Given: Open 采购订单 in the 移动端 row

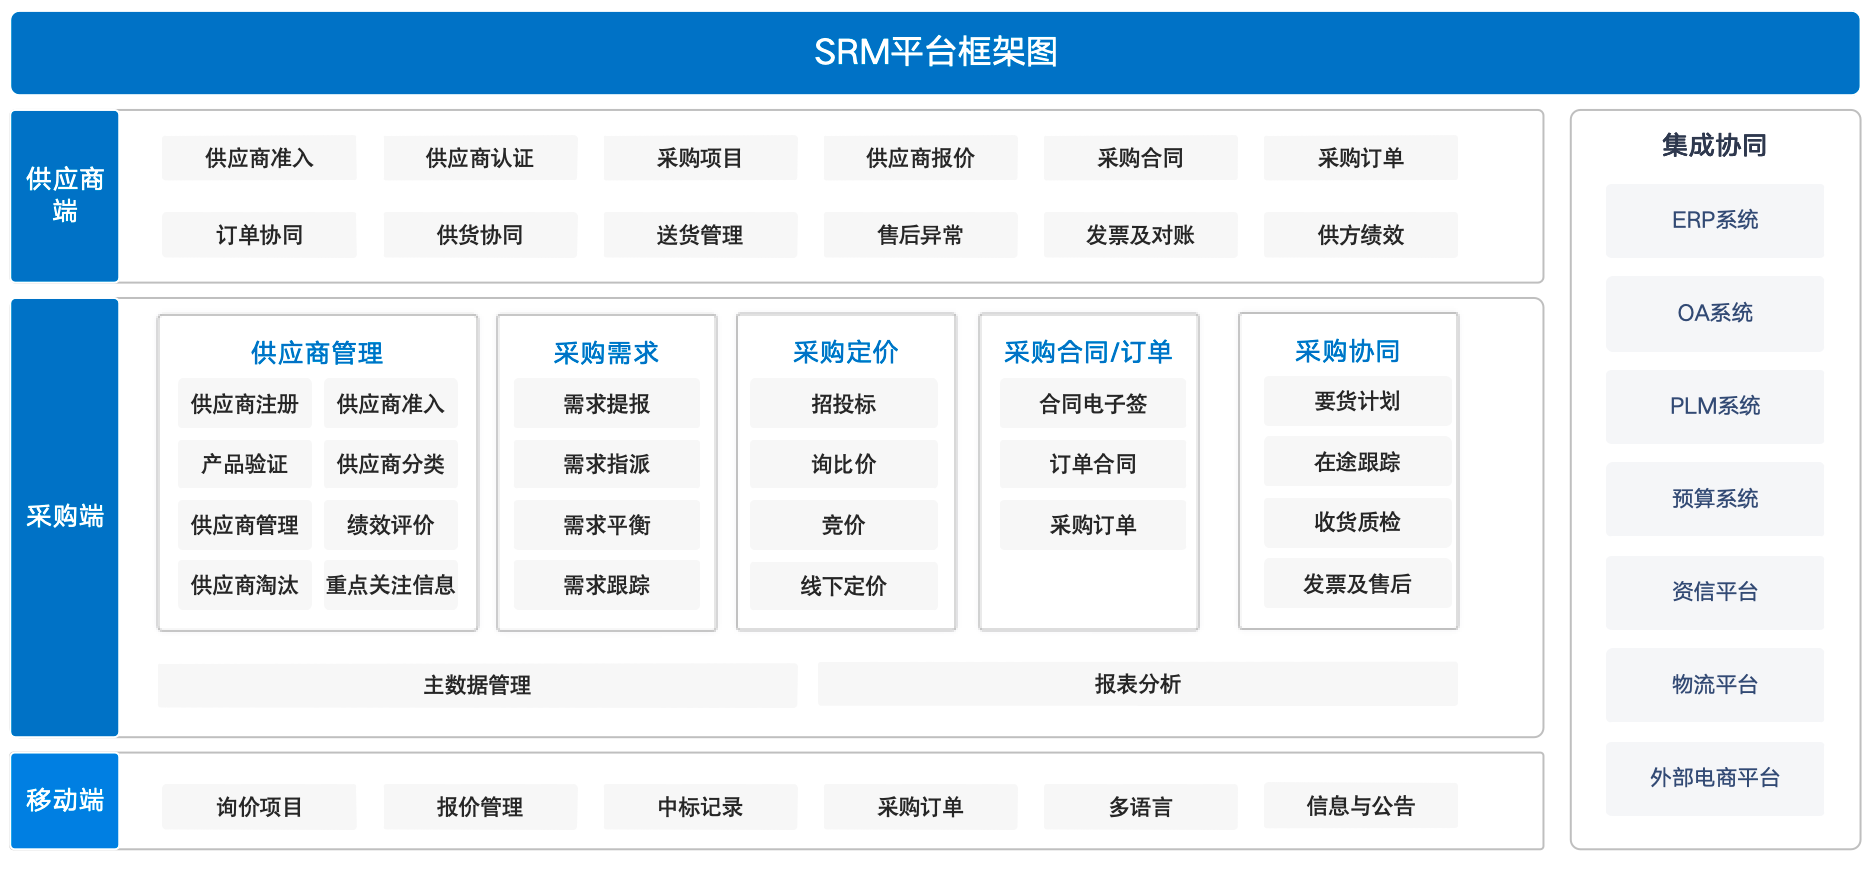Looking at the screenshot, I should [x=920, y=807].
